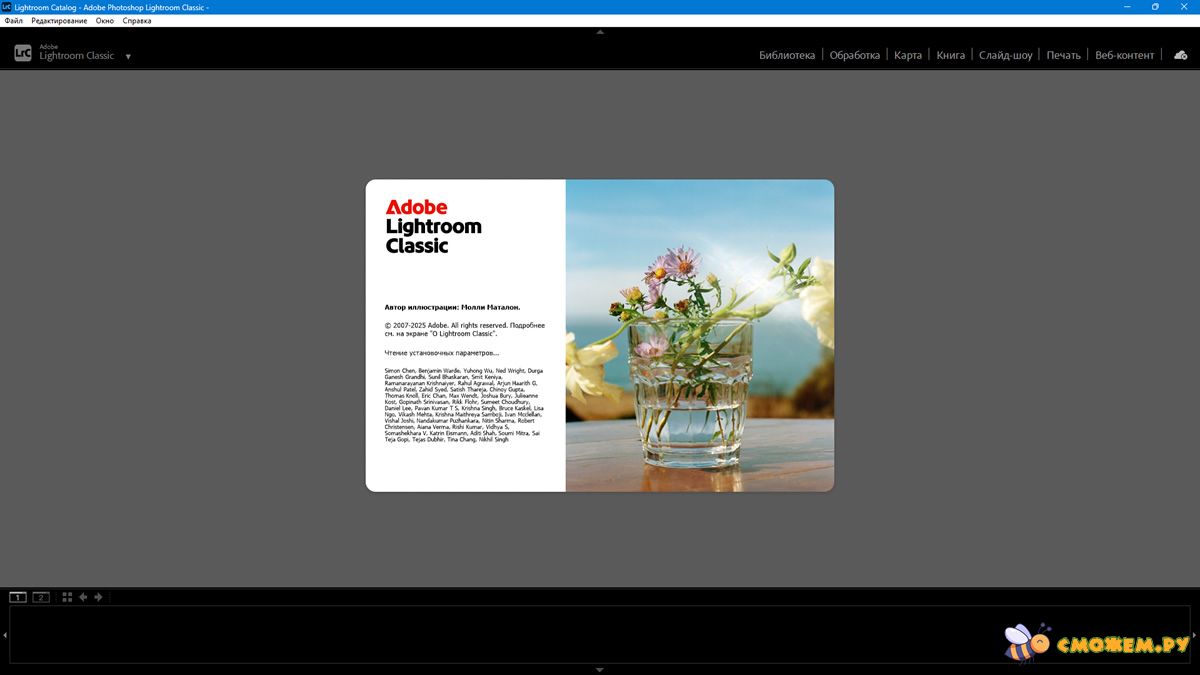Switch to the Обработка module
The width and height of the screenshot is (1200, 675).
[855, 55]
